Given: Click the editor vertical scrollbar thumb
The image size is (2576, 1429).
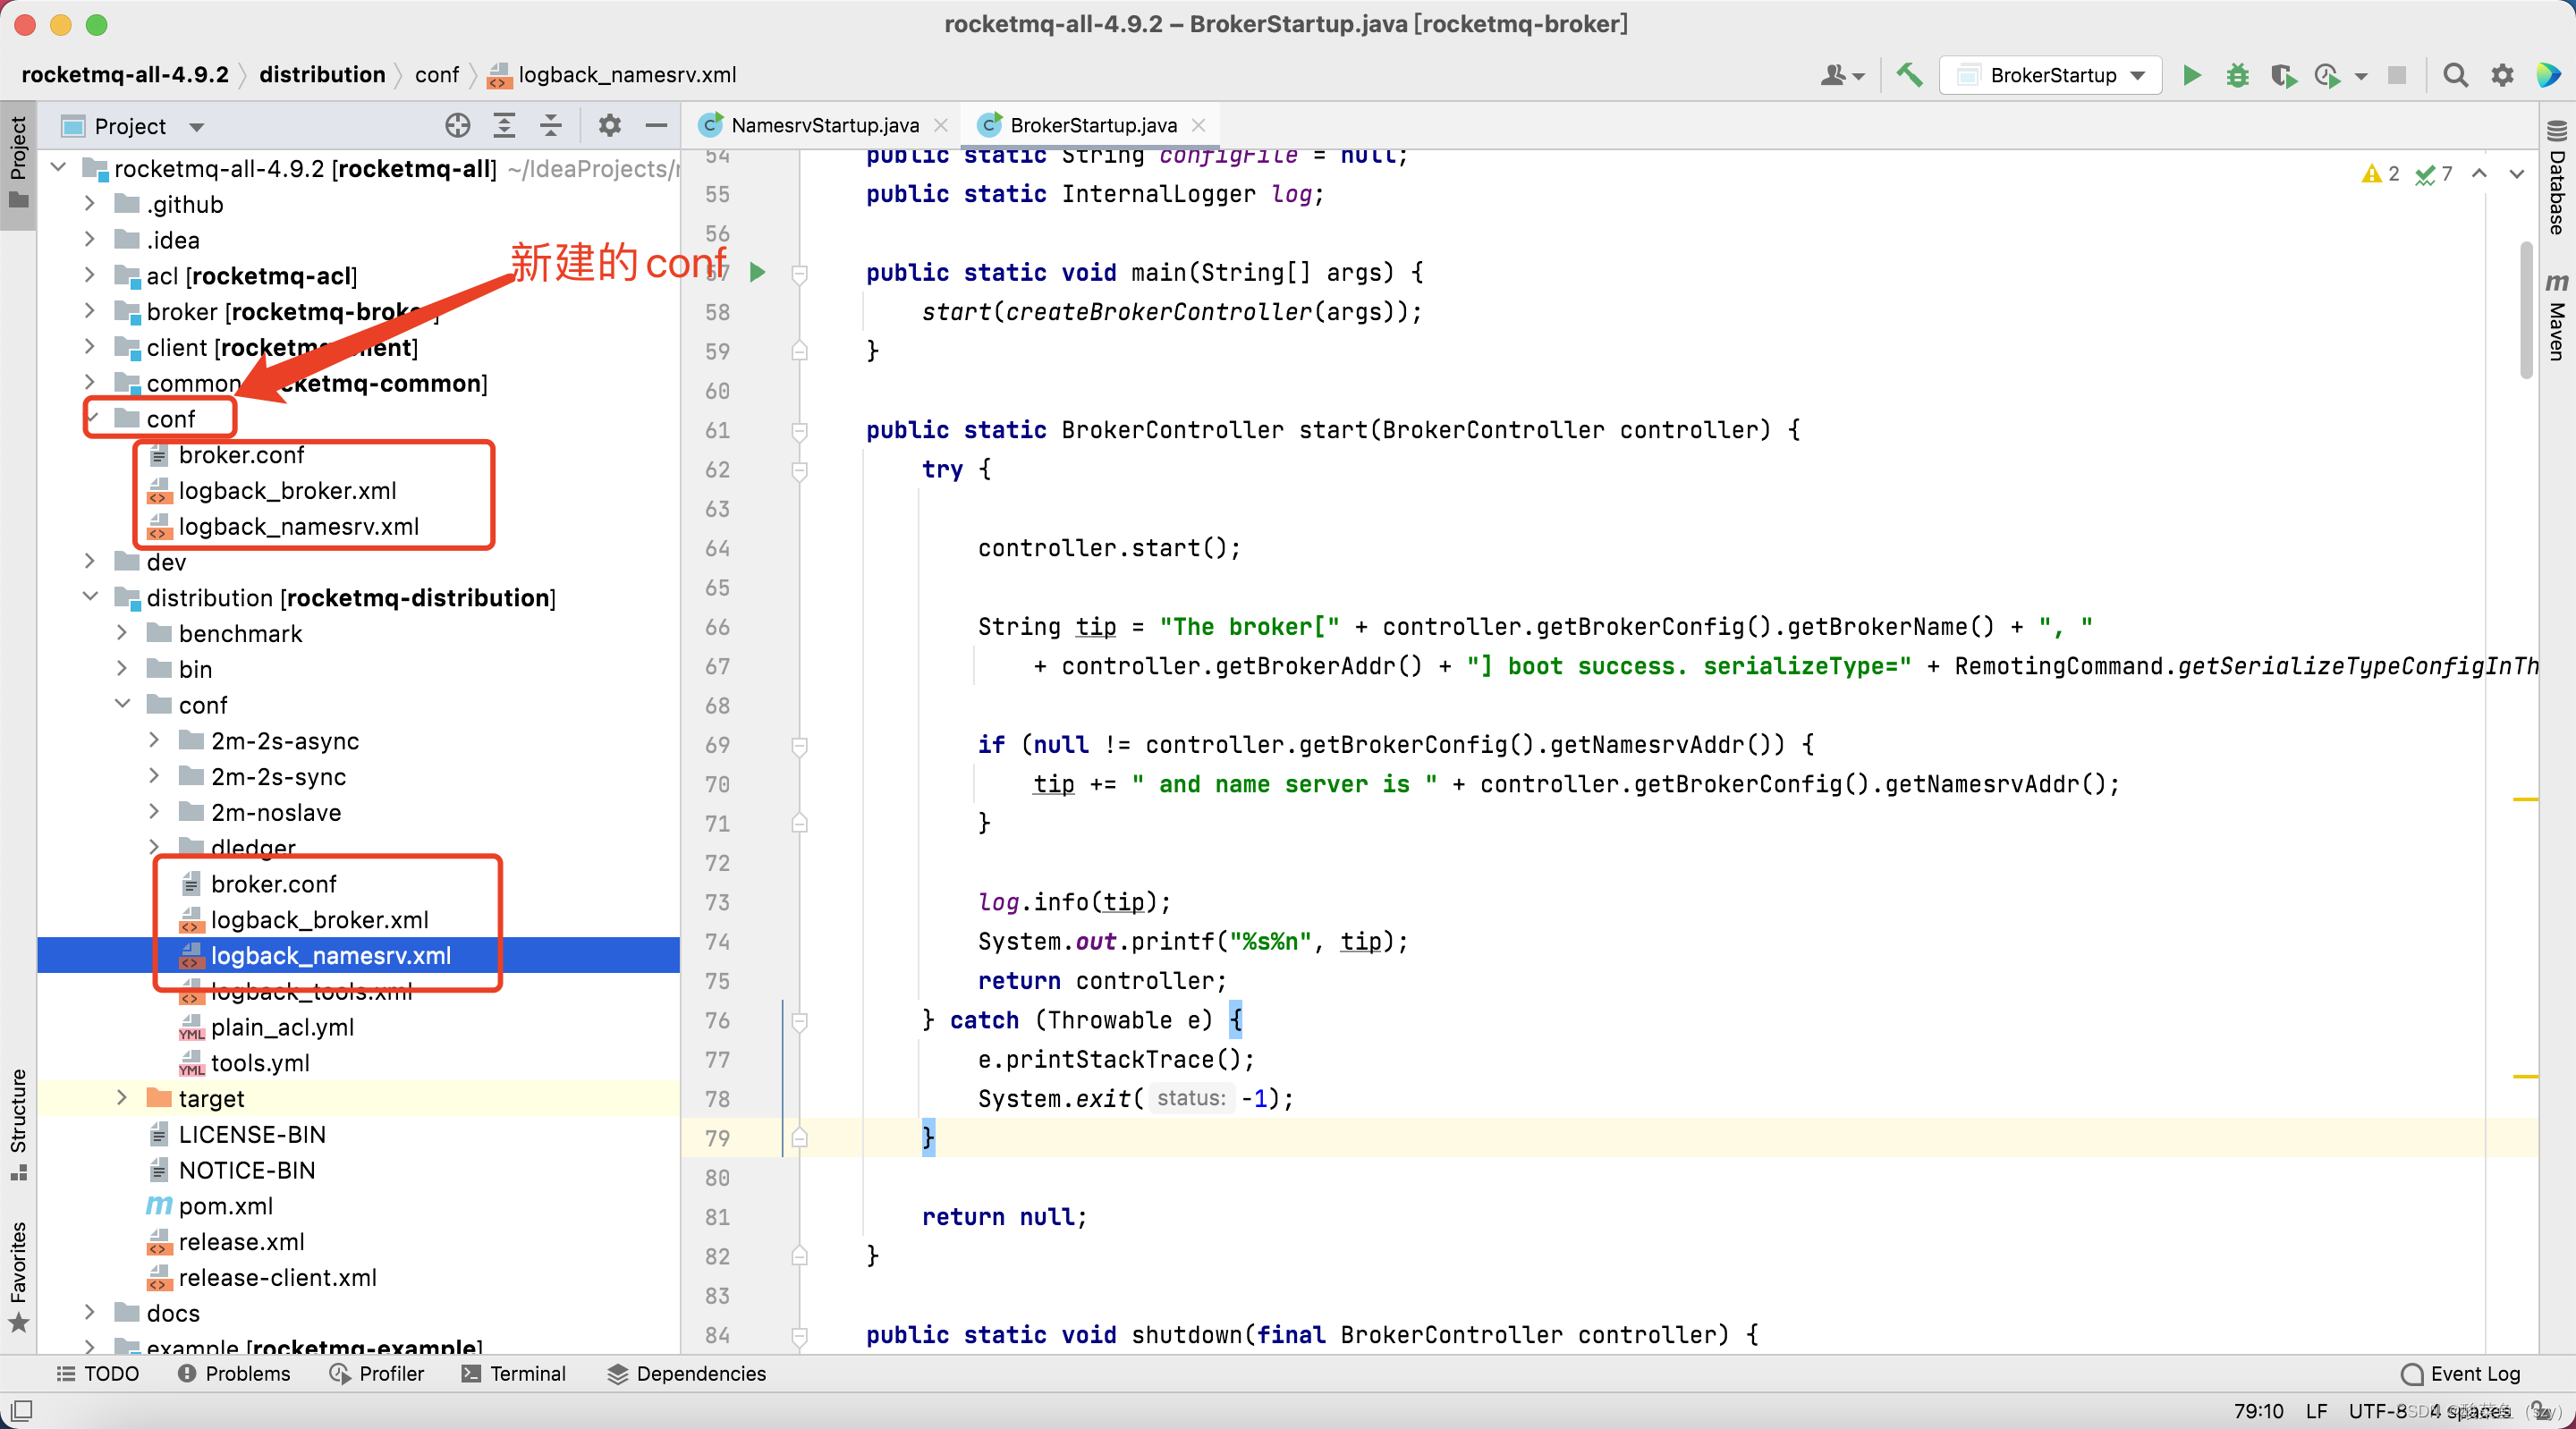Looking at the screenshot, I should click(x=2526, y=310).
